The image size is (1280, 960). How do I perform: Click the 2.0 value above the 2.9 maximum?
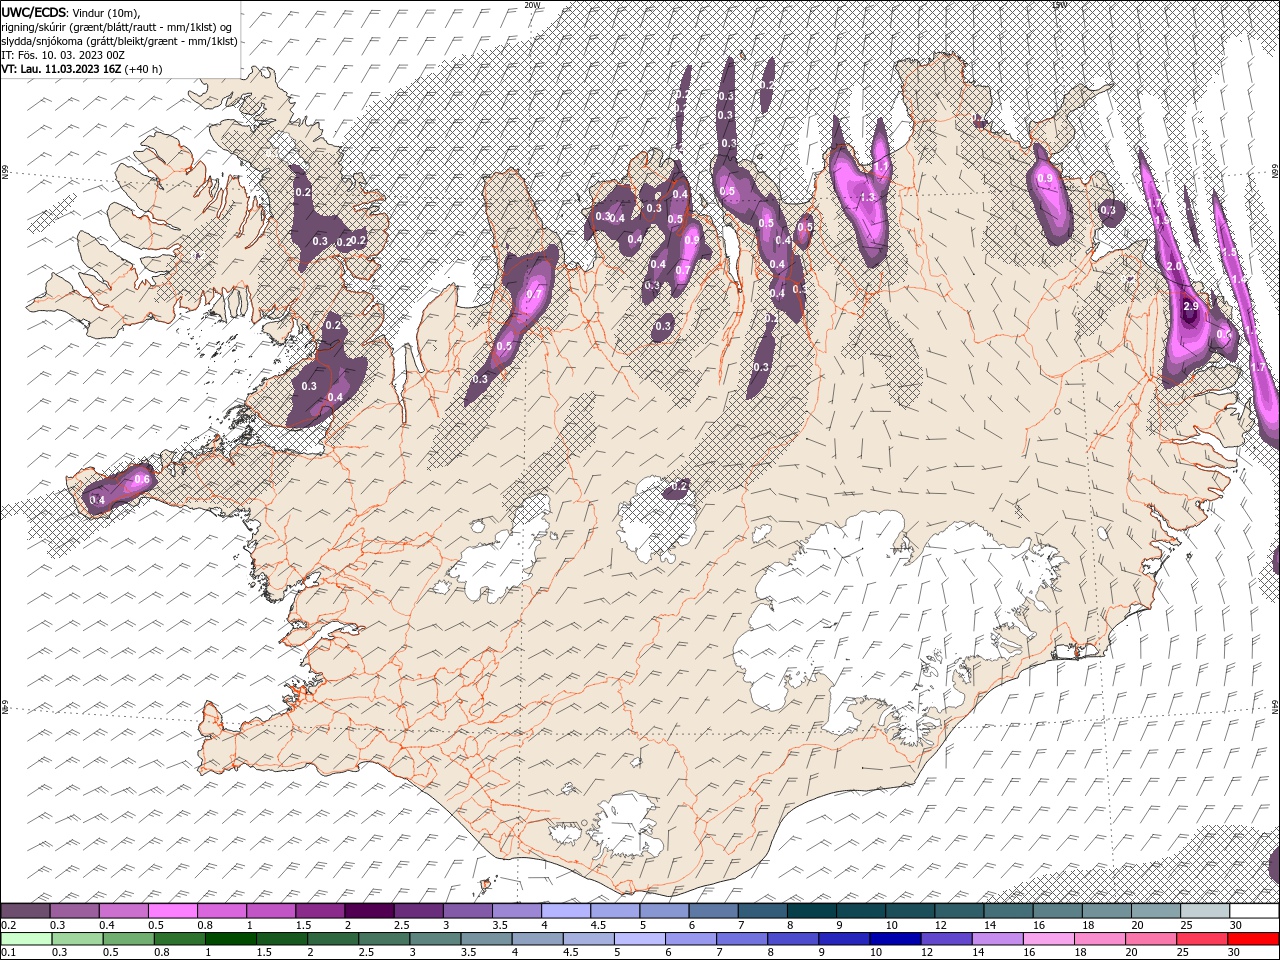tap(1174, 267)
